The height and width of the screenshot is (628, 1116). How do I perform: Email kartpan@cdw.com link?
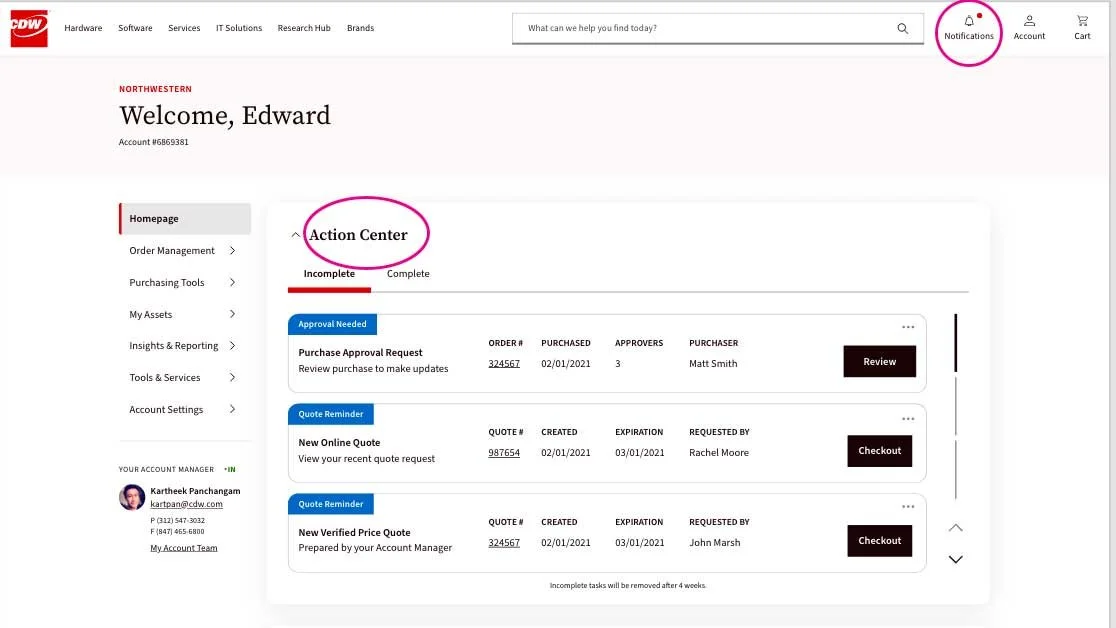186,504
